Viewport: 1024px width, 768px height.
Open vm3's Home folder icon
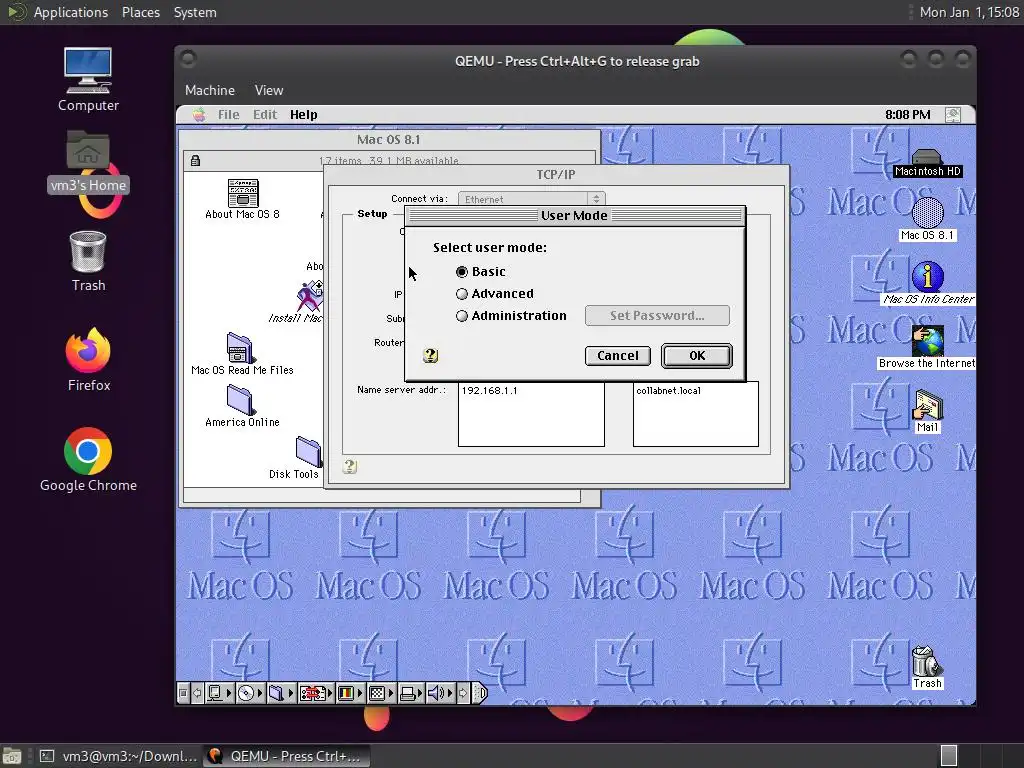pyautogui.click(x=88, y=162)
